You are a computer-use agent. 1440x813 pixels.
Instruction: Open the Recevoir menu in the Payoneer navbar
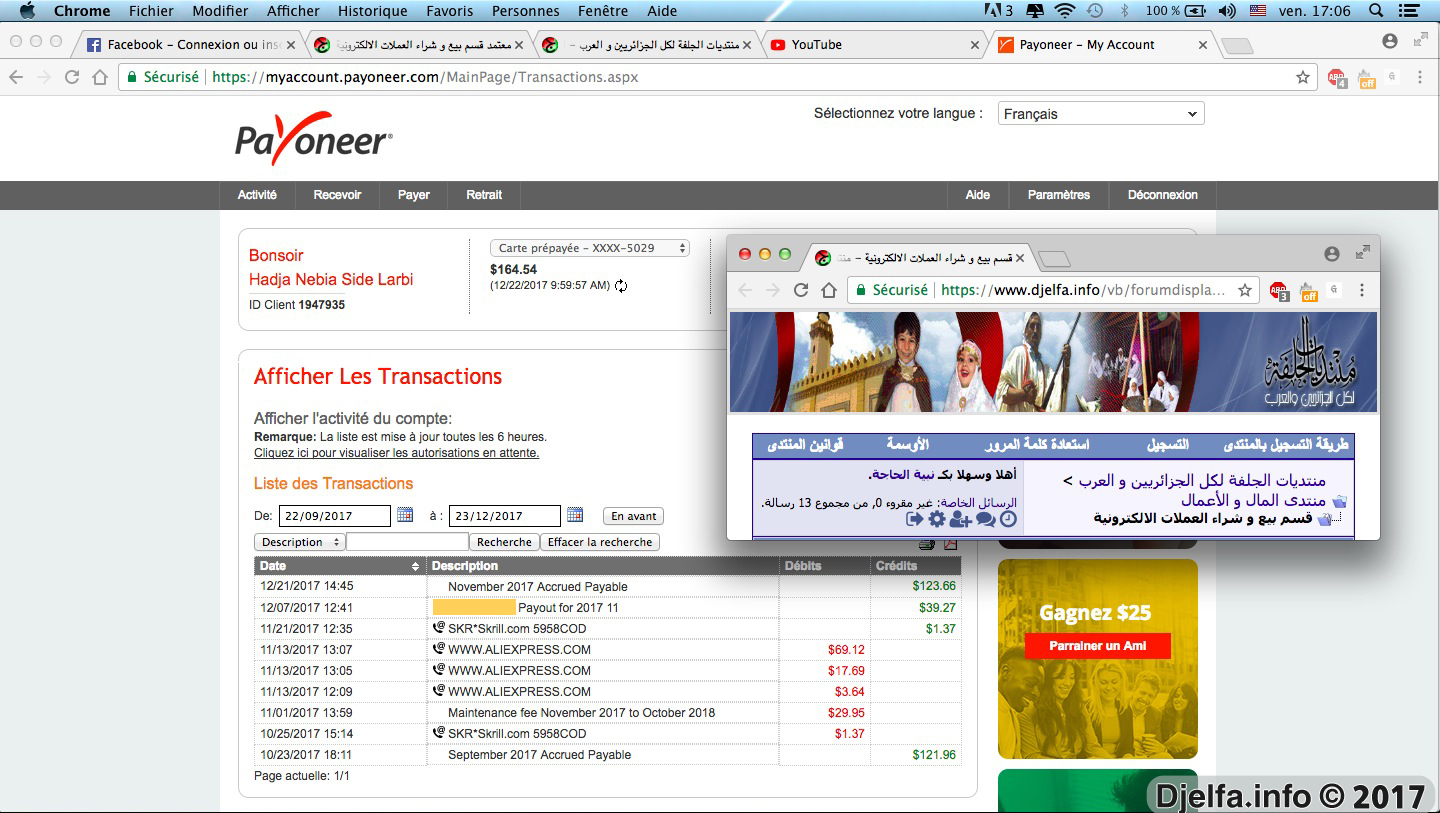[x=337, y=195]
